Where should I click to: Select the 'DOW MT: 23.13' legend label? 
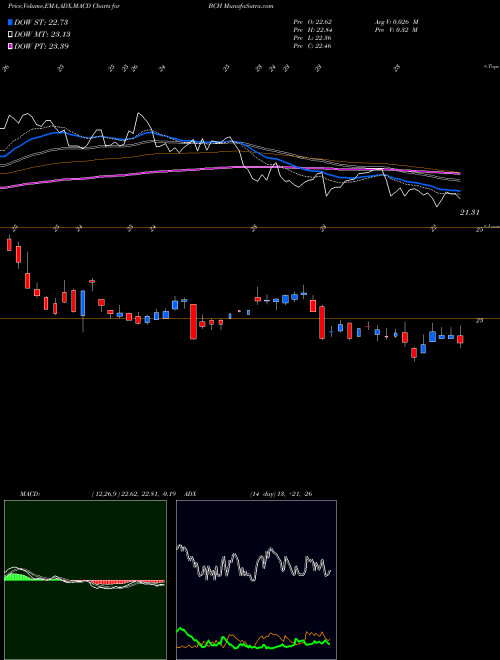coord(43,35)
